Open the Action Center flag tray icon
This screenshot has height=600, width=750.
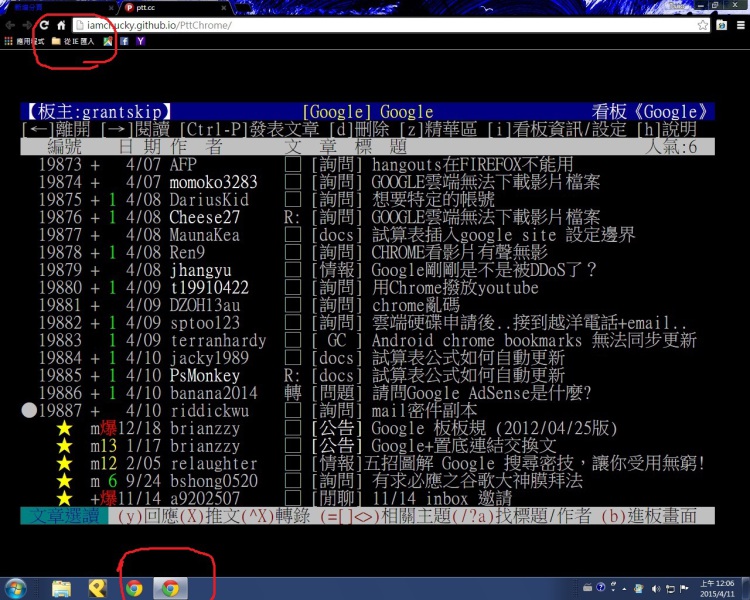(684, 589)
